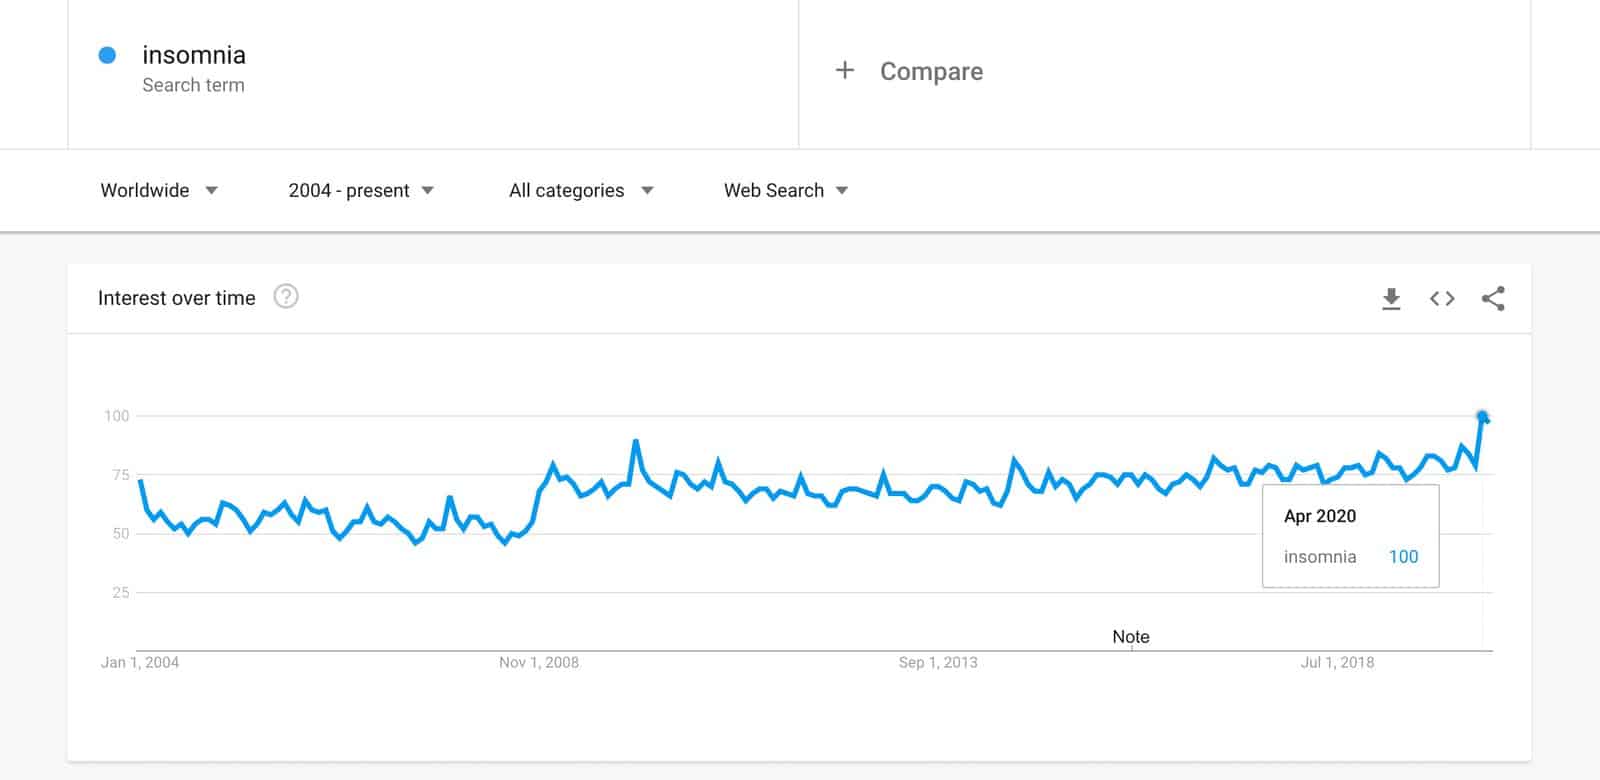Image resolution: width=1600 pixels, height=780 pixels.
Task: Download the interest over time data
Action: point(1391,298)
